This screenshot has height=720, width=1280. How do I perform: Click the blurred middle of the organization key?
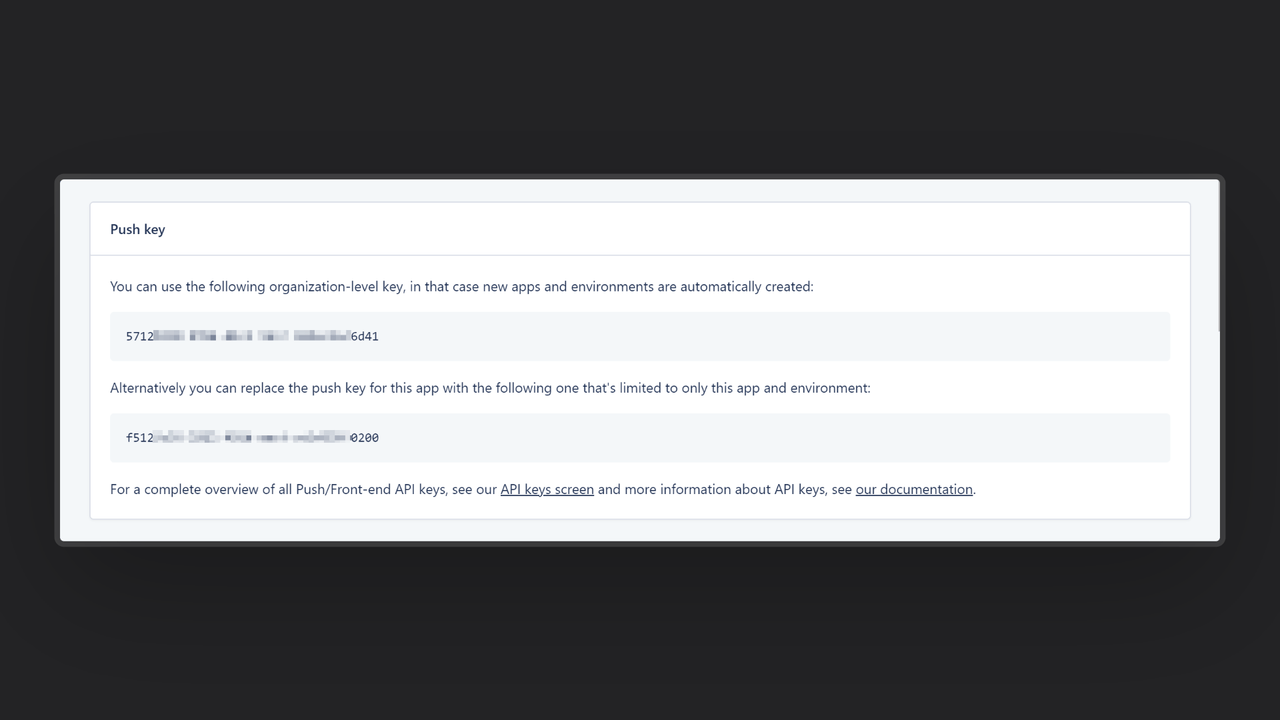click(252, 336)
